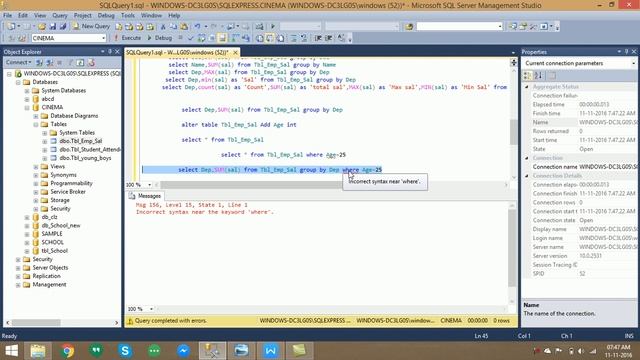Collapse the Aggregate Status section
The height and width of the screenshot is (360, 640).
coord(527,87)
